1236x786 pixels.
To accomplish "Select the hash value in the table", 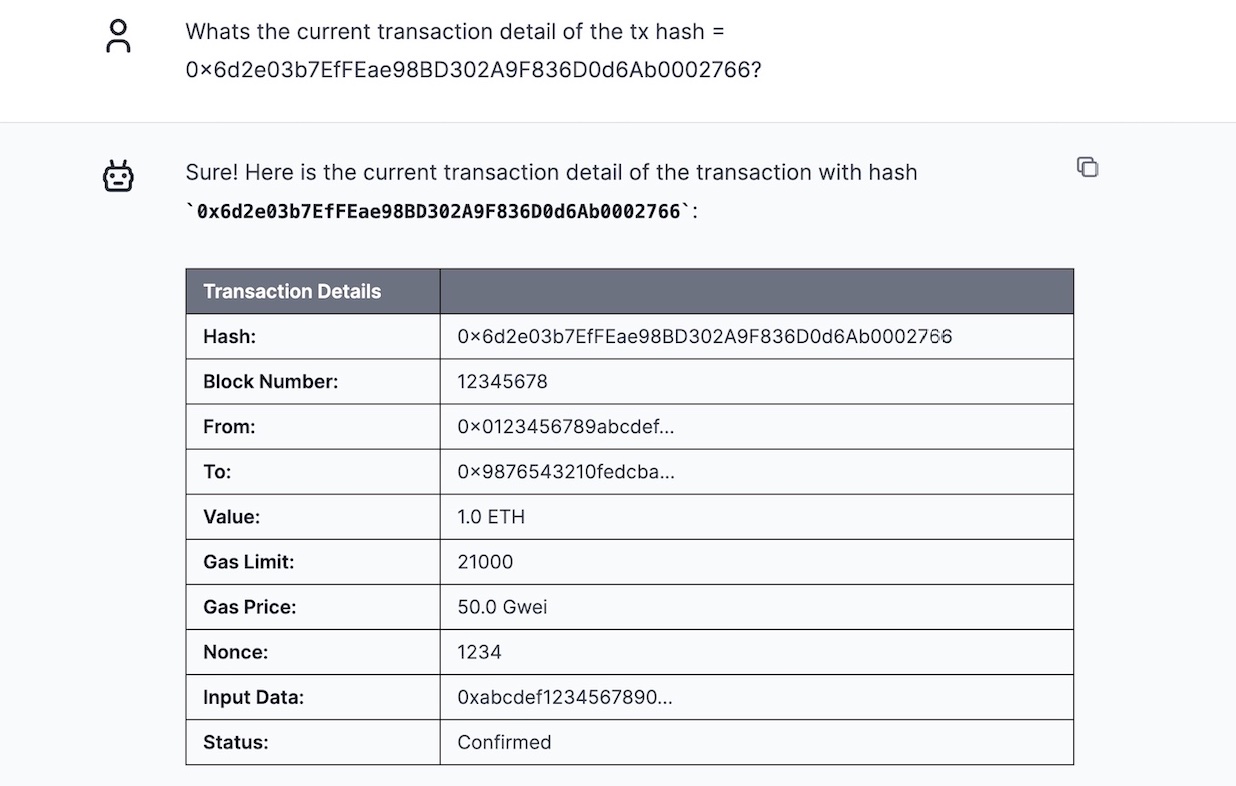I will [704, 337].
